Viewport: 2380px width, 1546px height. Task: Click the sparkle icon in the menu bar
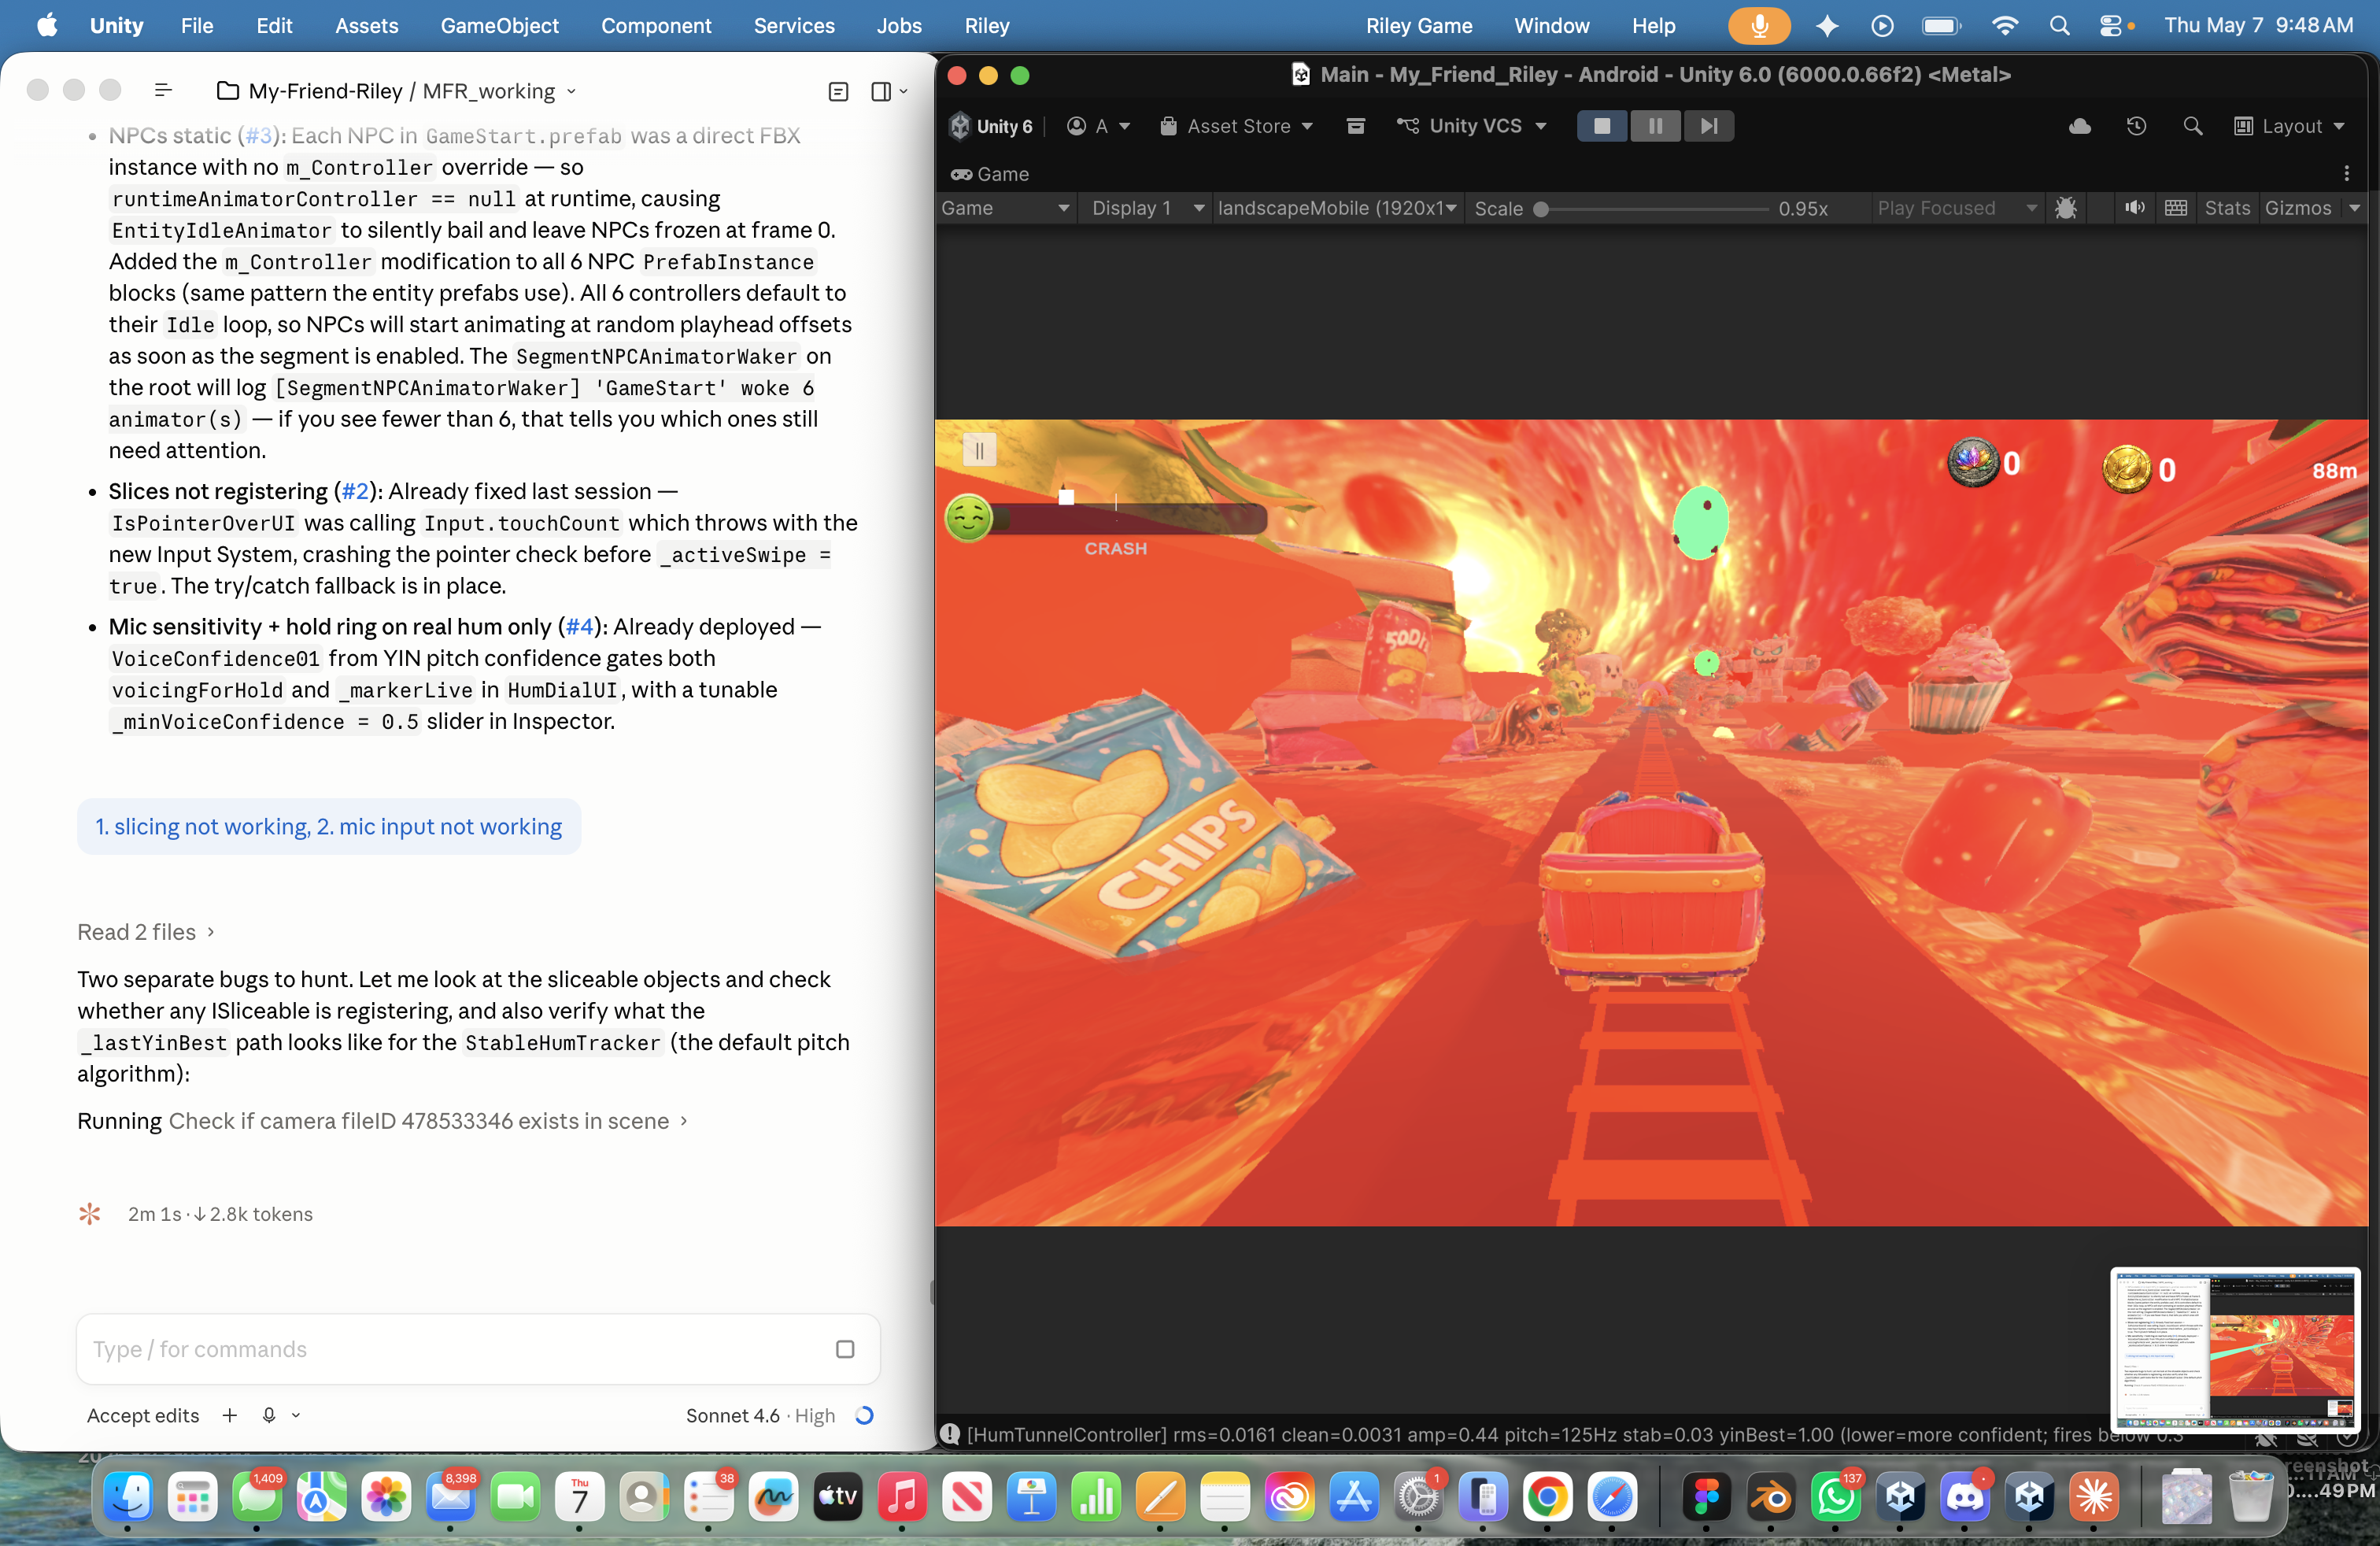(x=1827, y=25)
